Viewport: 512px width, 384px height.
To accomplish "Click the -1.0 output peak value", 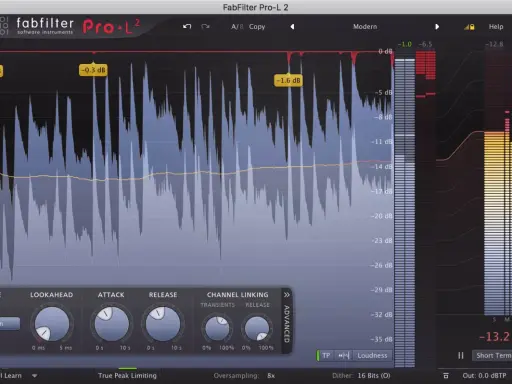I will click(x=405, y=44).
